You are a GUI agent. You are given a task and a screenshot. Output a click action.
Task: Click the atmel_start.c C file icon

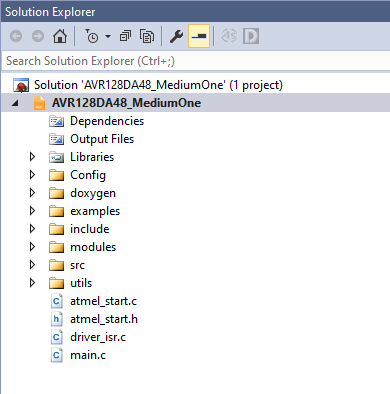(x=56, y=301)
